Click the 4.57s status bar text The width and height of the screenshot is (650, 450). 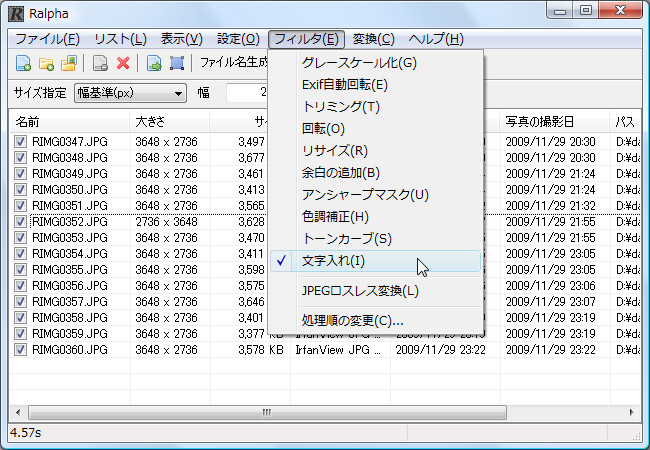pyautogui.click(x=26, y=433)
